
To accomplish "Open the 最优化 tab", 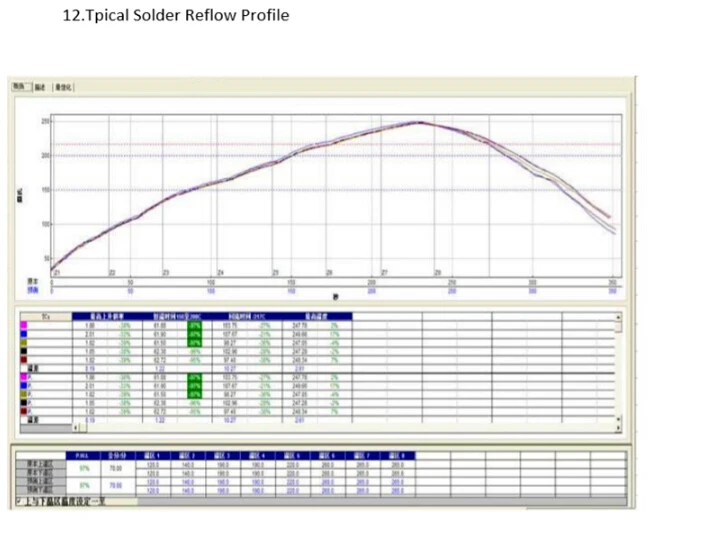I will (62, 87).
